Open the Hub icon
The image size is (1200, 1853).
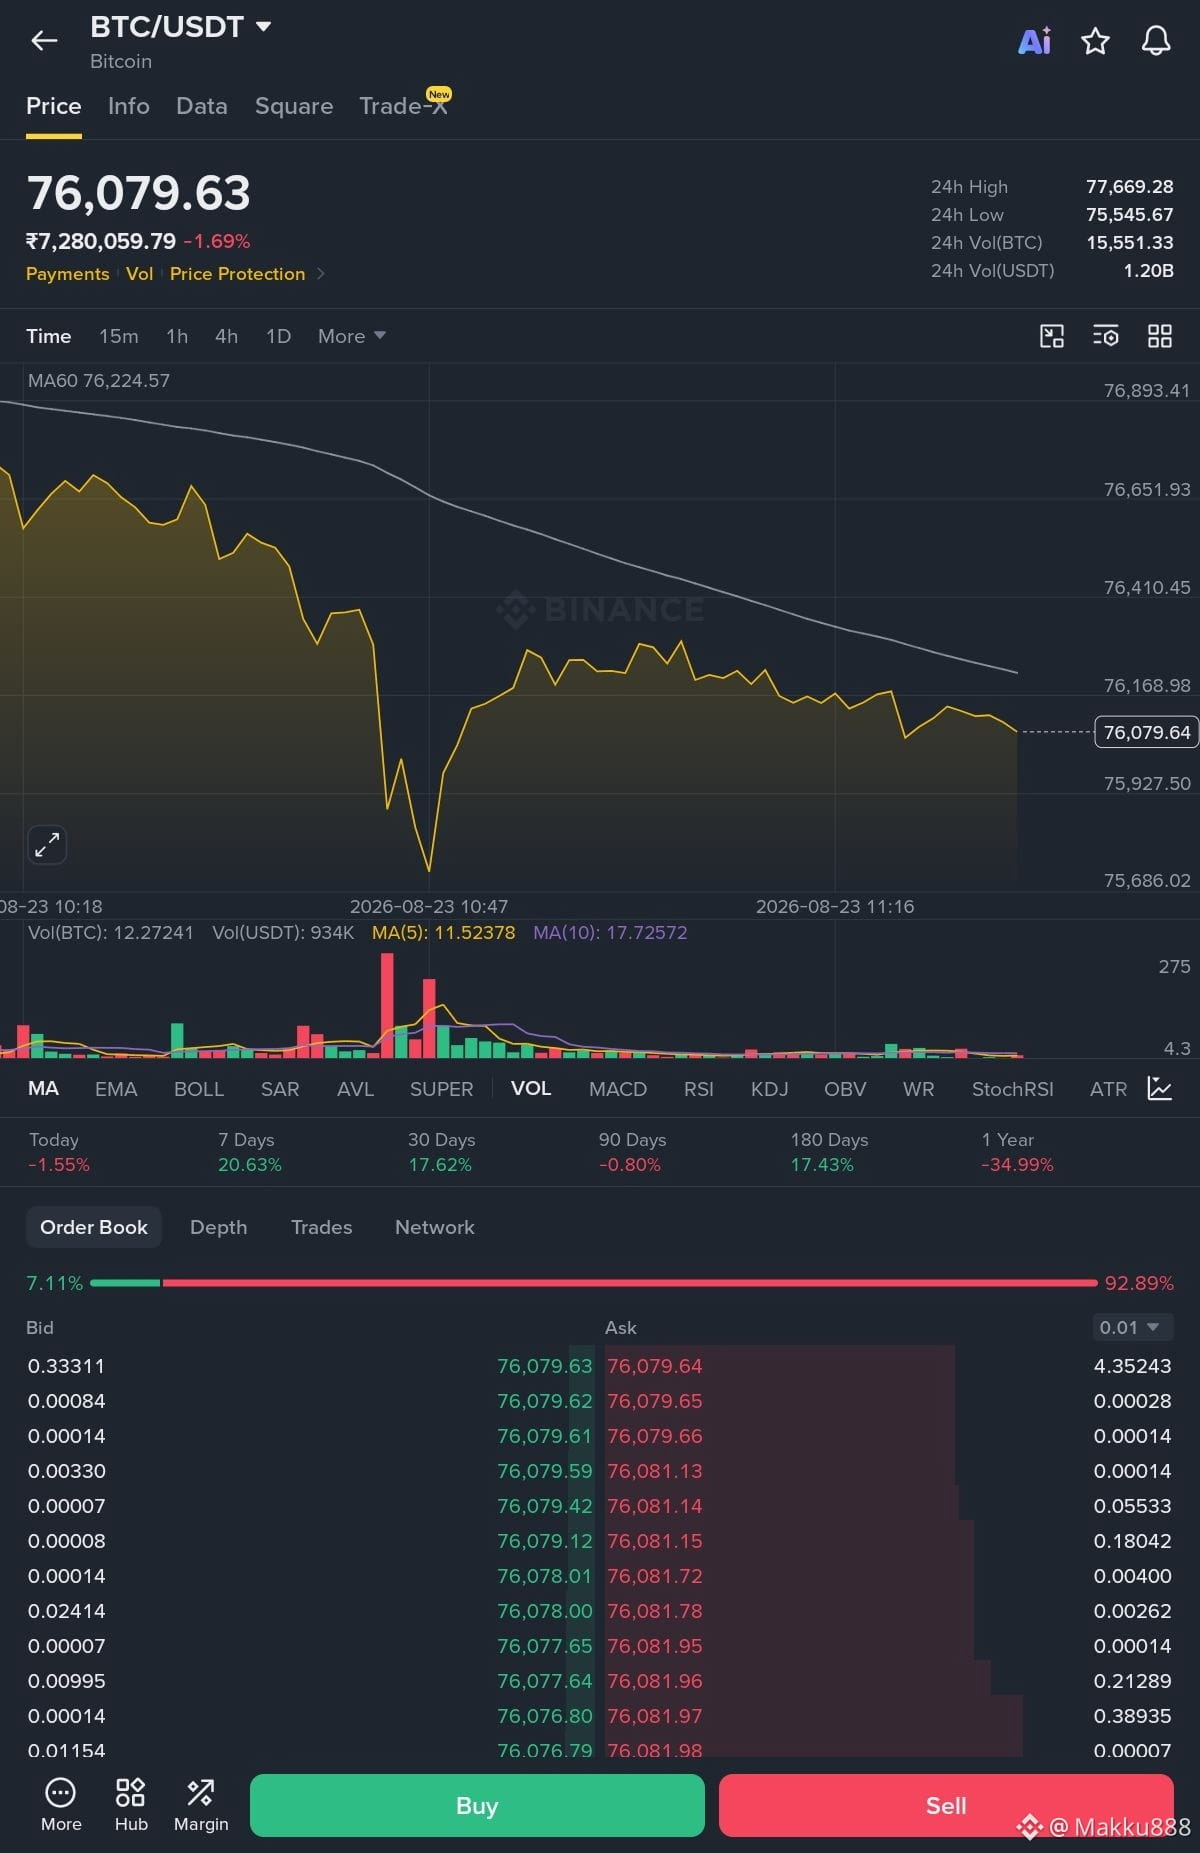click(x=131, y=1805)
